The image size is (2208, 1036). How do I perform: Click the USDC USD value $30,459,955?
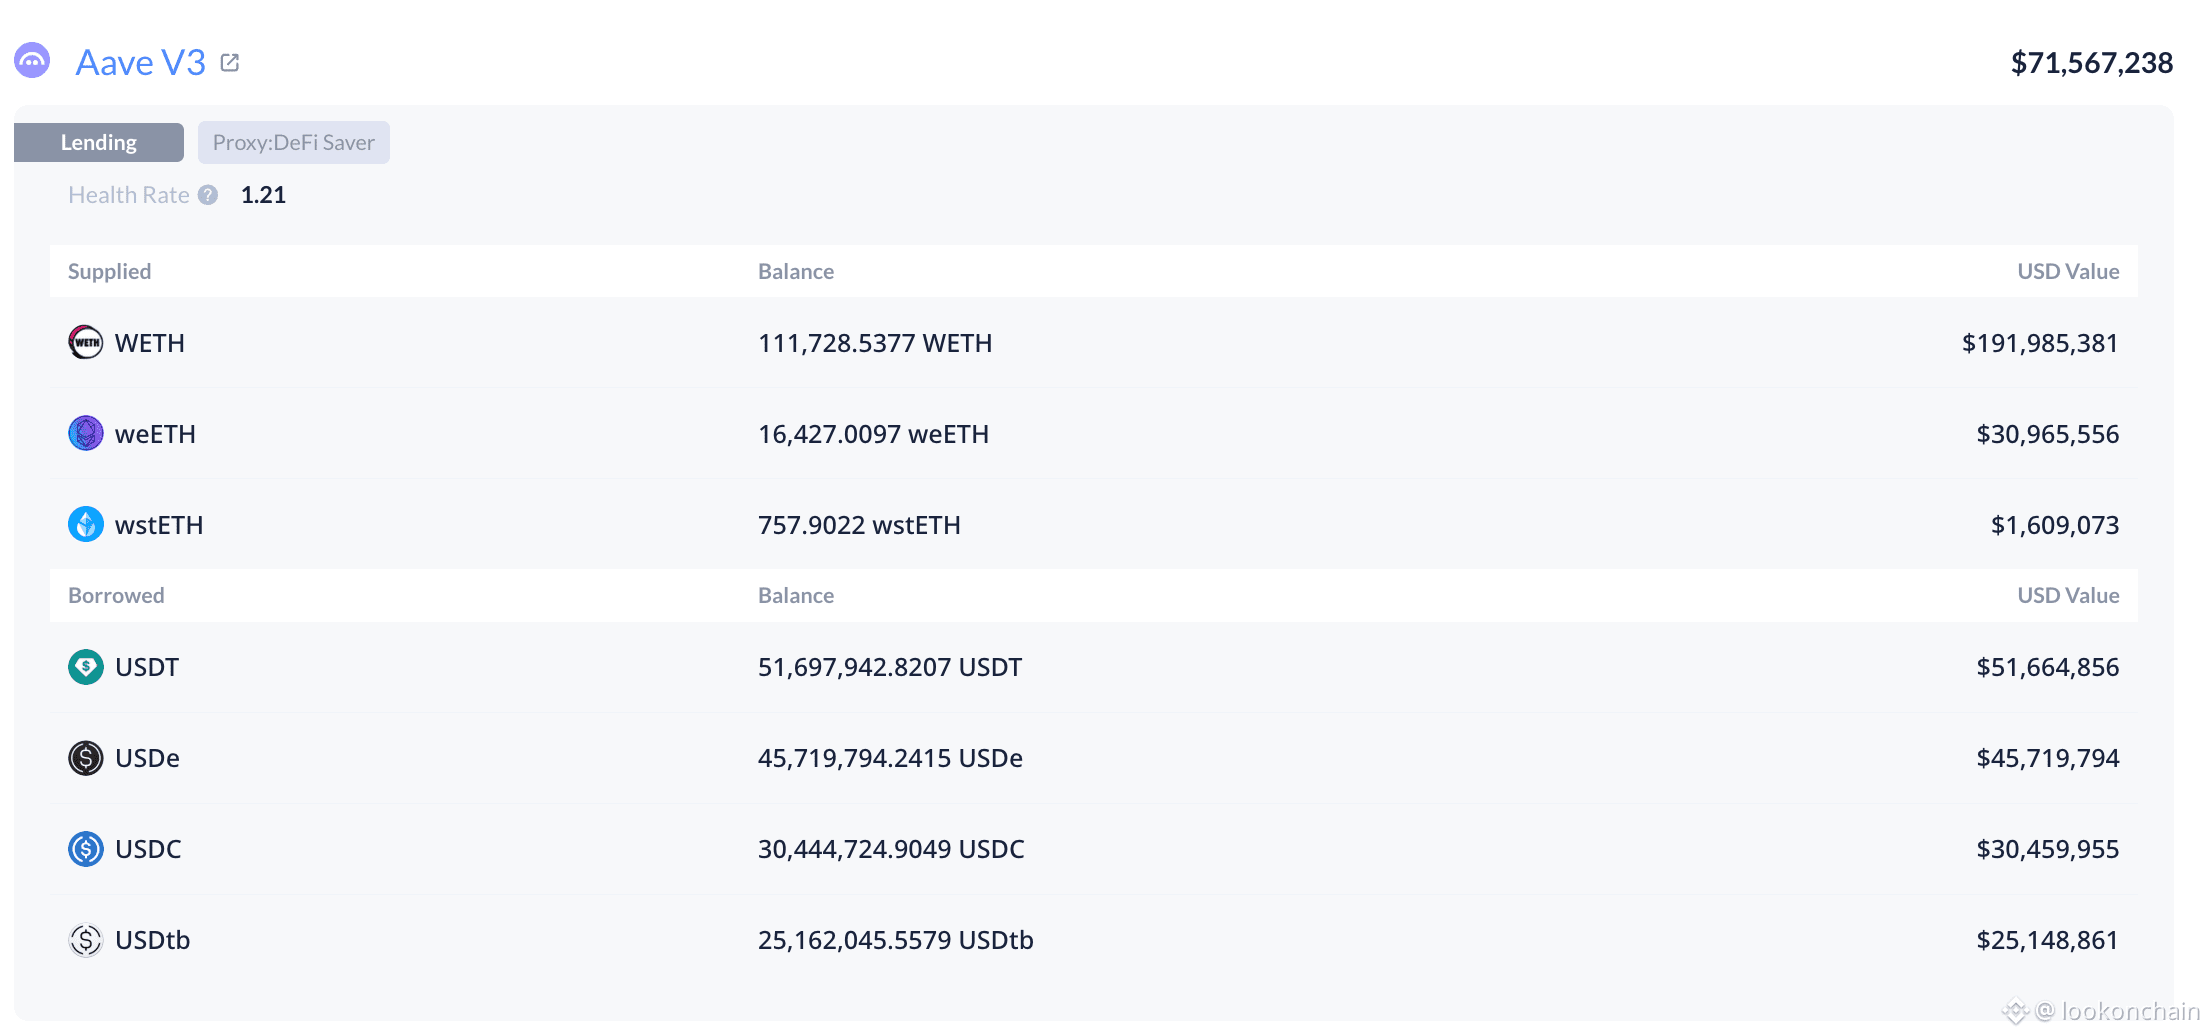2047,849
